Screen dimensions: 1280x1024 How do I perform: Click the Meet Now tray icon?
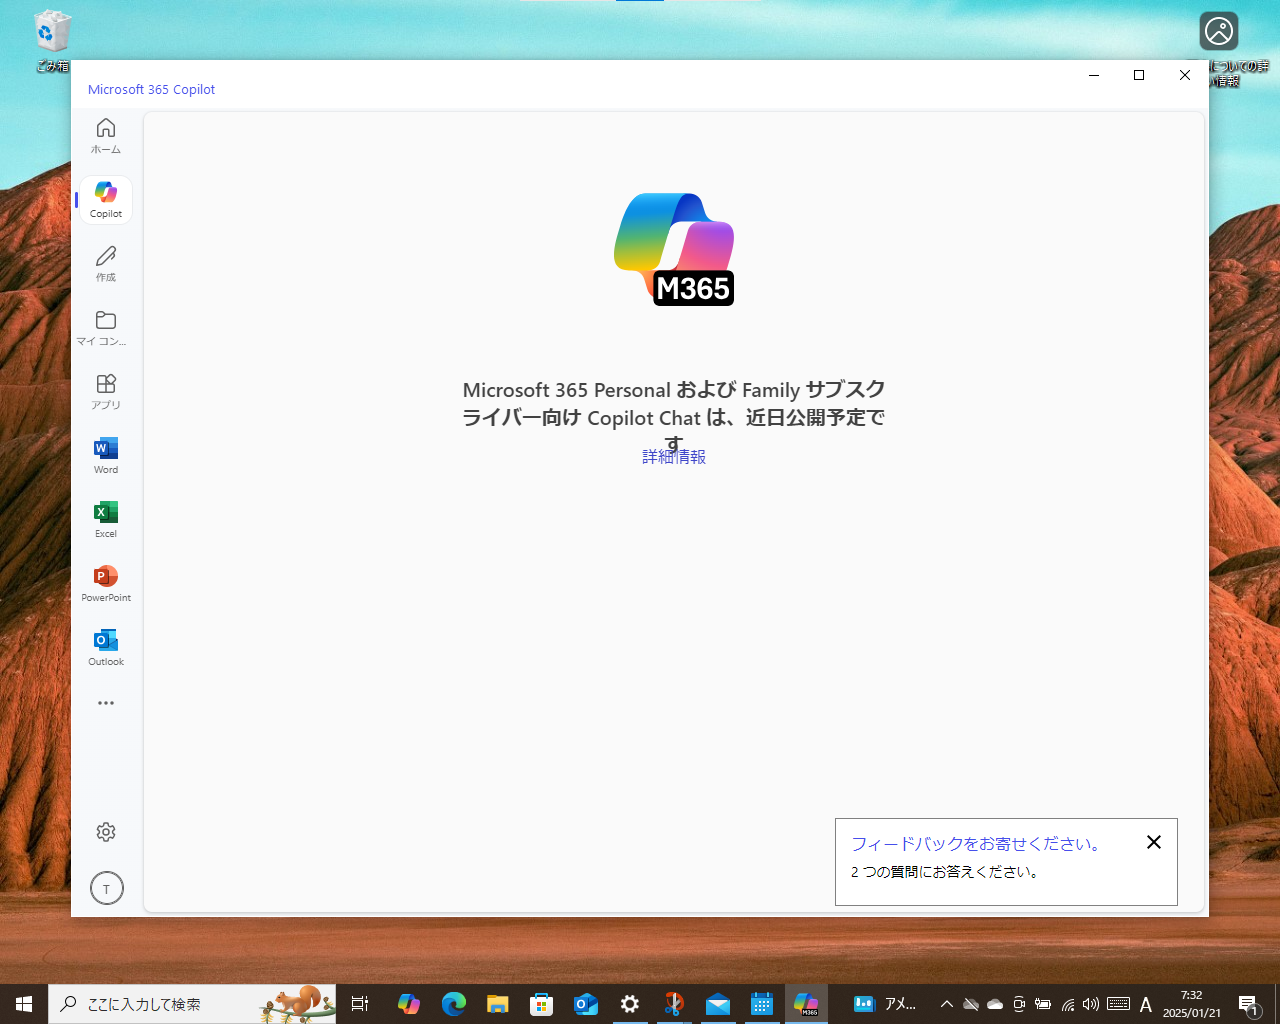click(x=1019, y=1004)
